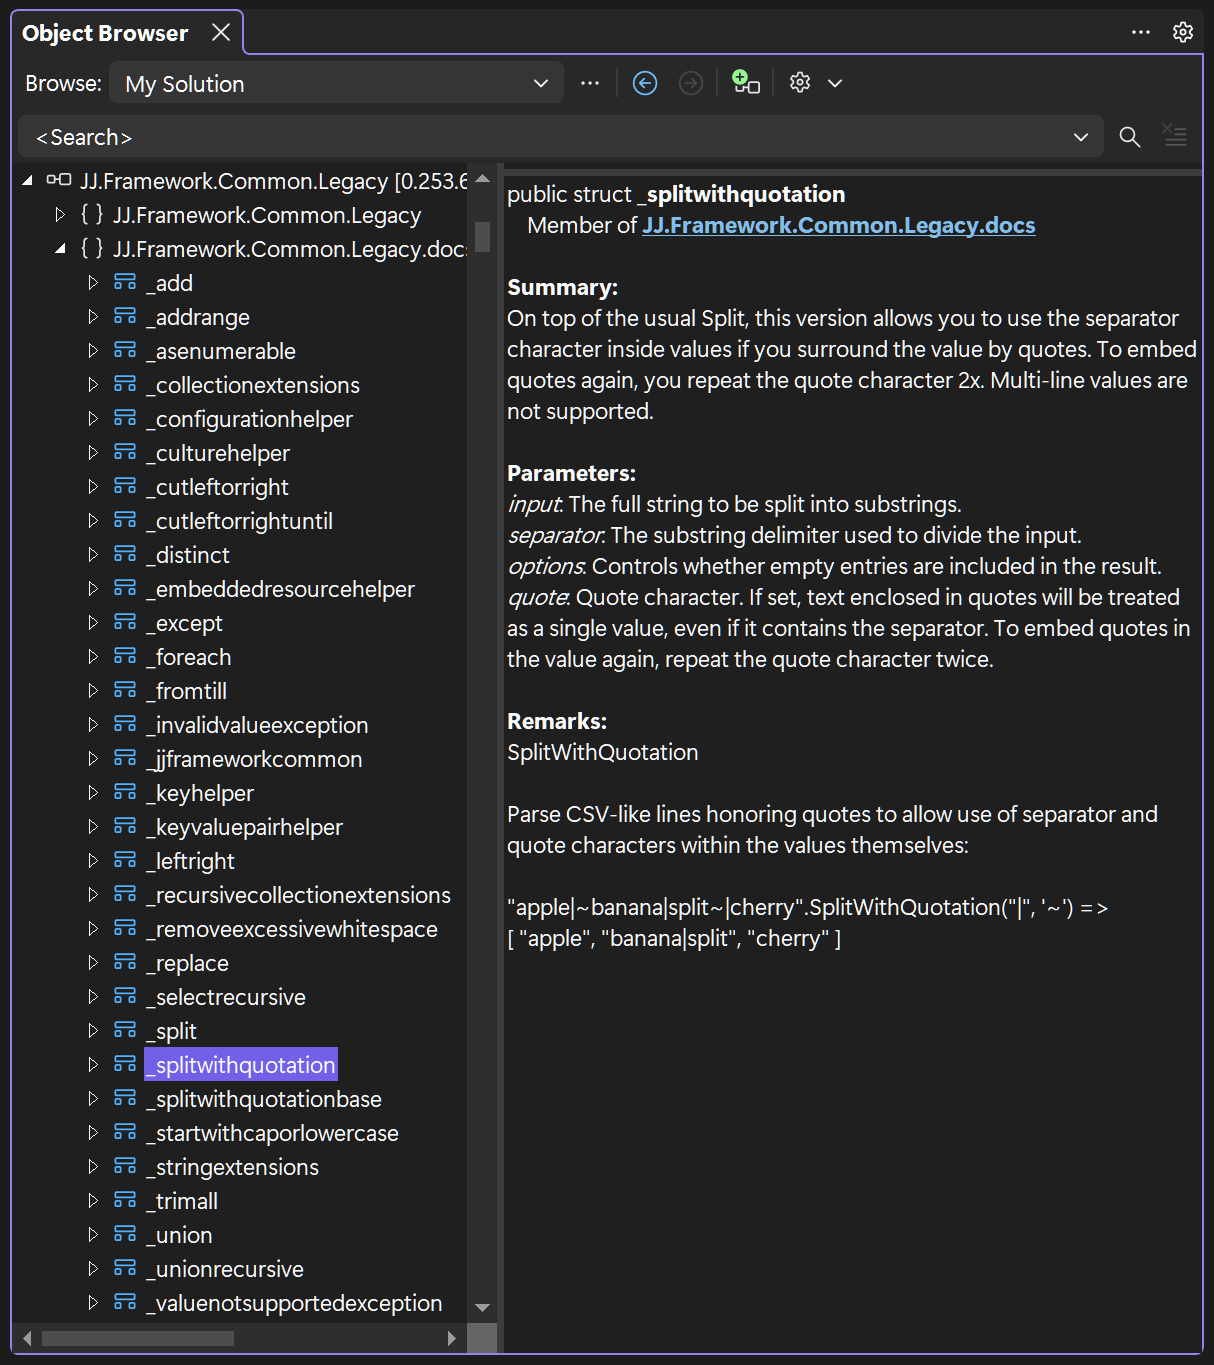Click the struct icon beside _foreach
The width and height of the screenshot is (1214, 1365).
click(125, 657)
